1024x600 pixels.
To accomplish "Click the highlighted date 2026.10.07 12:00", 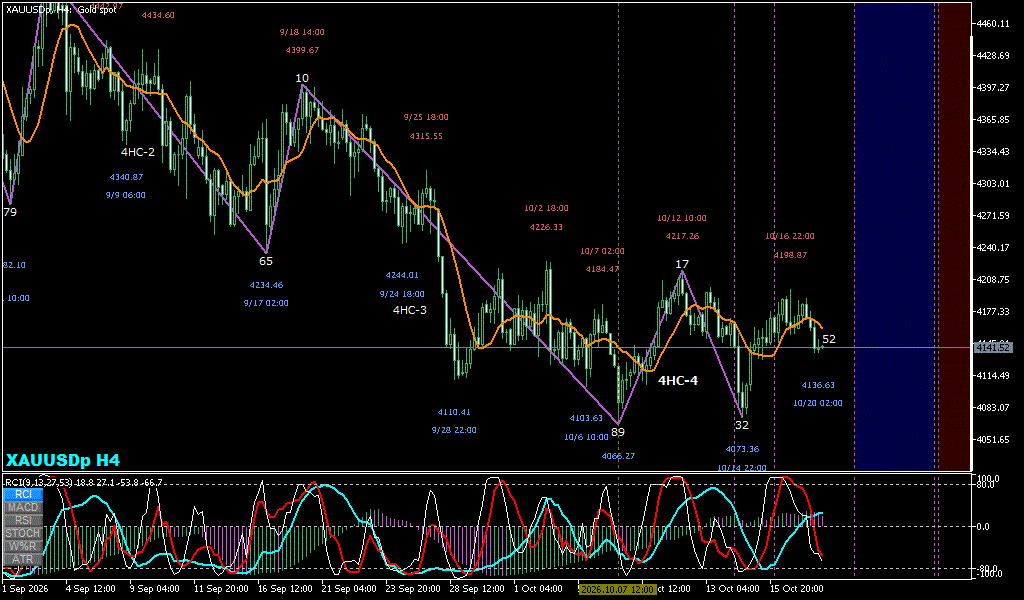I will click(x=617, y=589).
